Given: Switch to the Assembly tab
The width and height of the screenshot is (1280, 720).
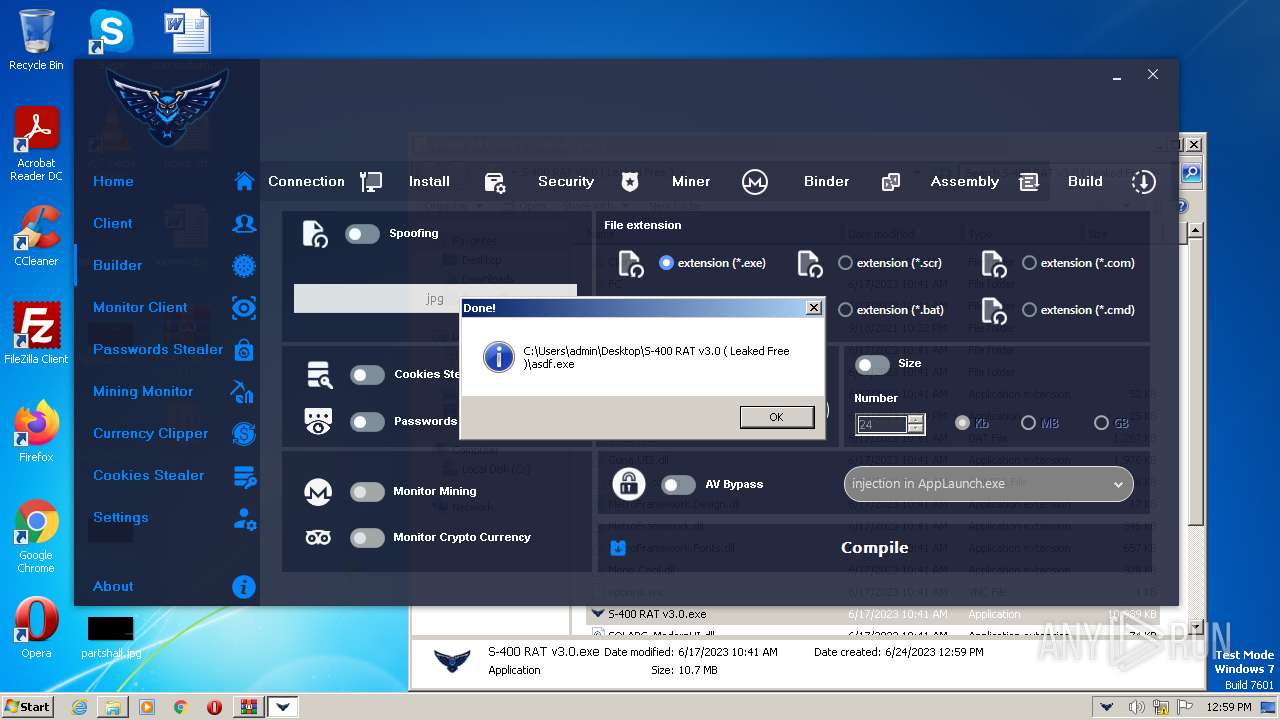Looking at the screenshot, I should 965,181.
